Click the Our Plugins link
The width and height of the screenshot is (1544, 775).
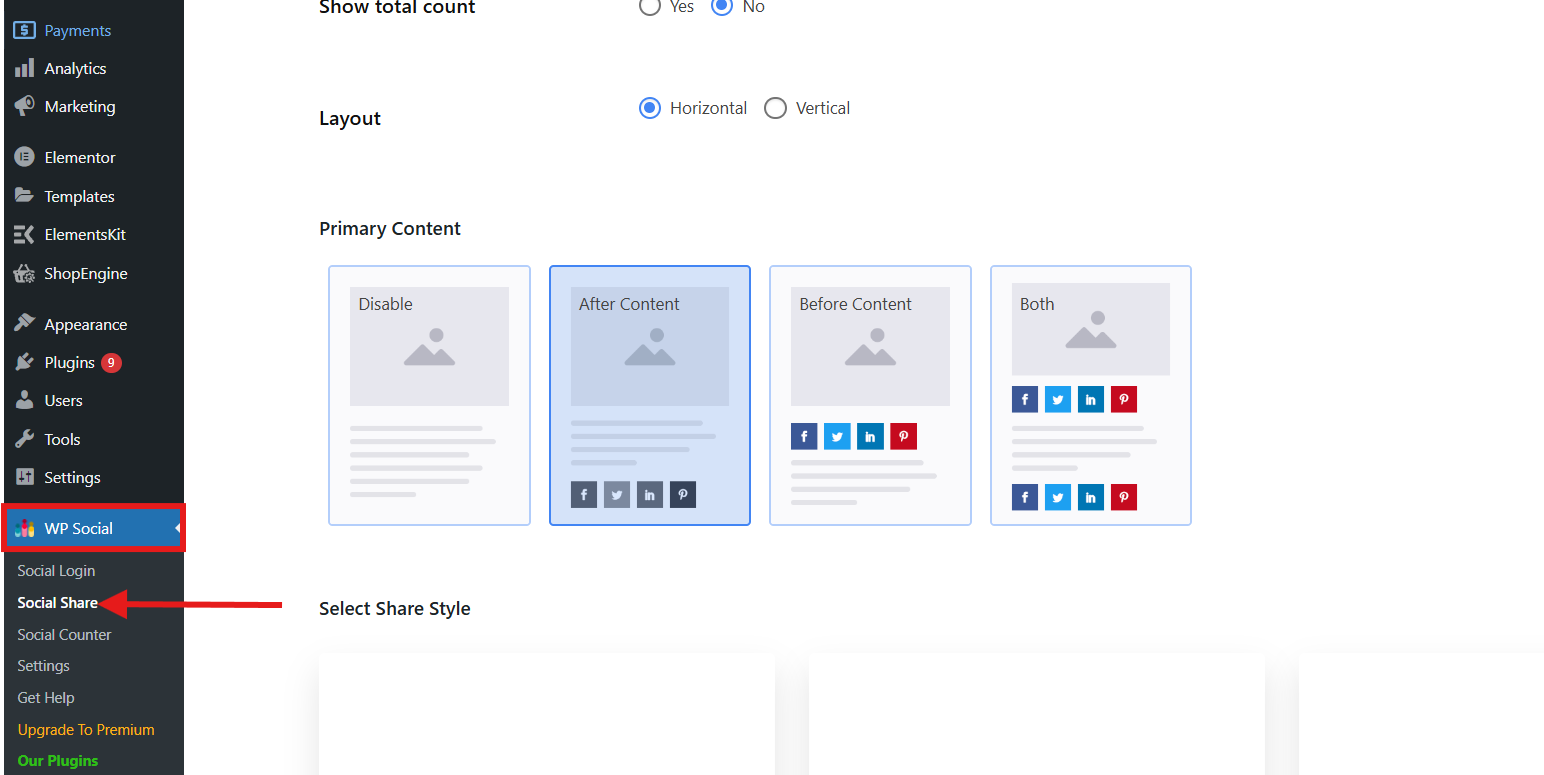point(57,761)
